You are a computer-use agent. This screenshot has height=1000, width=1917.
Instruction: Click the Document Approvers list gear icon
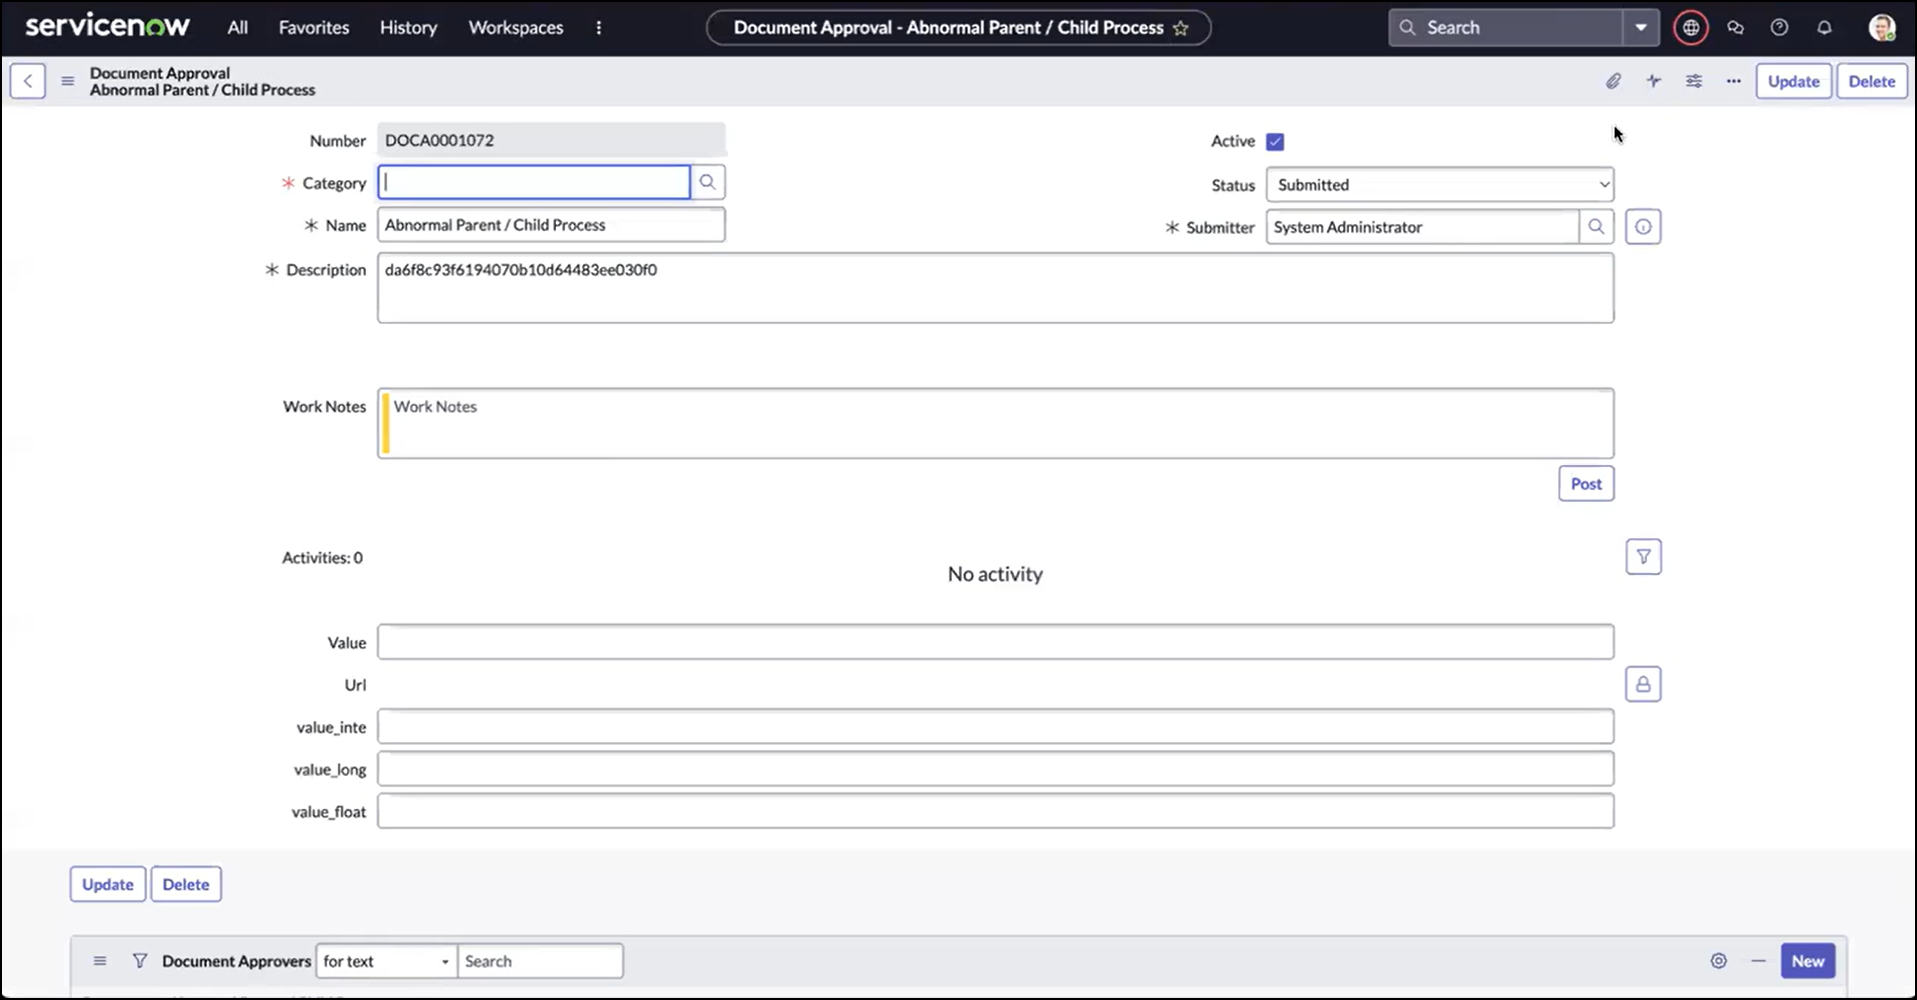pos(1718,961)
